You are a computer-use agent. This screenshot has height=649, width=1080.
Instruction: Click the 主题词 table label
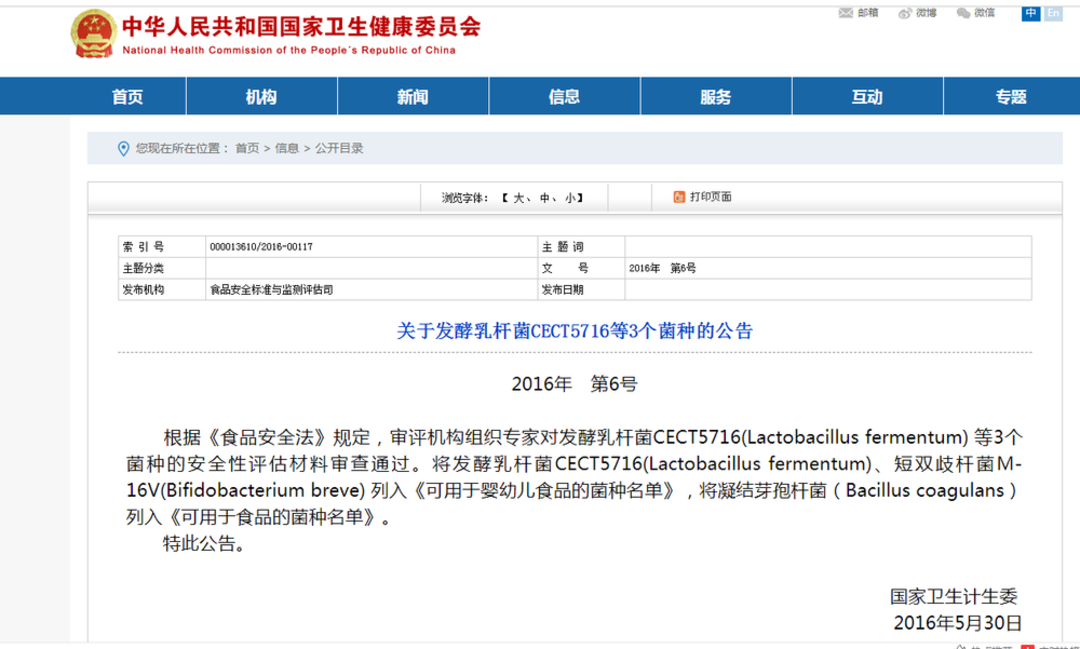pos(562,247)
